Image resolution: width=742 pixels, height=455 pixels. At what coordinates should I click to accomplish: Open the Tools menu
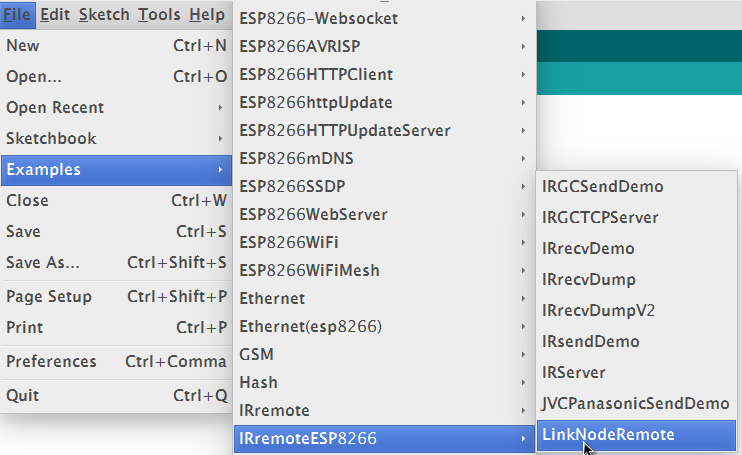(159, 15)
